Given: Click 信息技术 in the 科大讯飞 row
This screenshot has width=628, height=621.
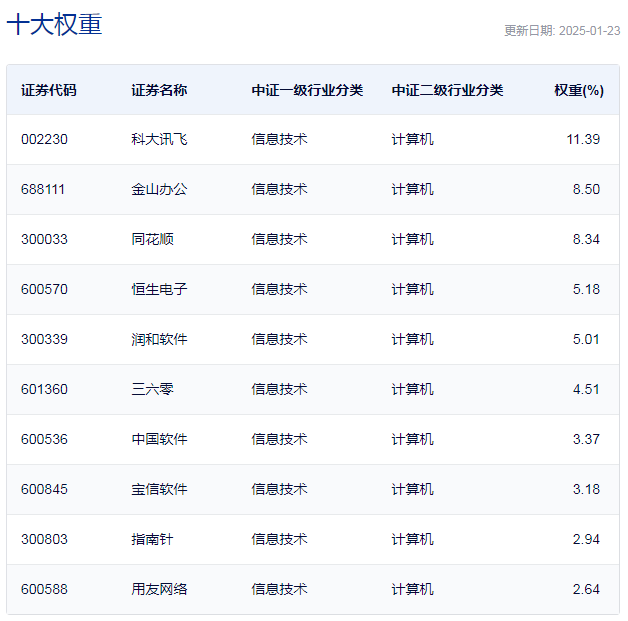Looking at the screenshot, I should coord(279,139).
